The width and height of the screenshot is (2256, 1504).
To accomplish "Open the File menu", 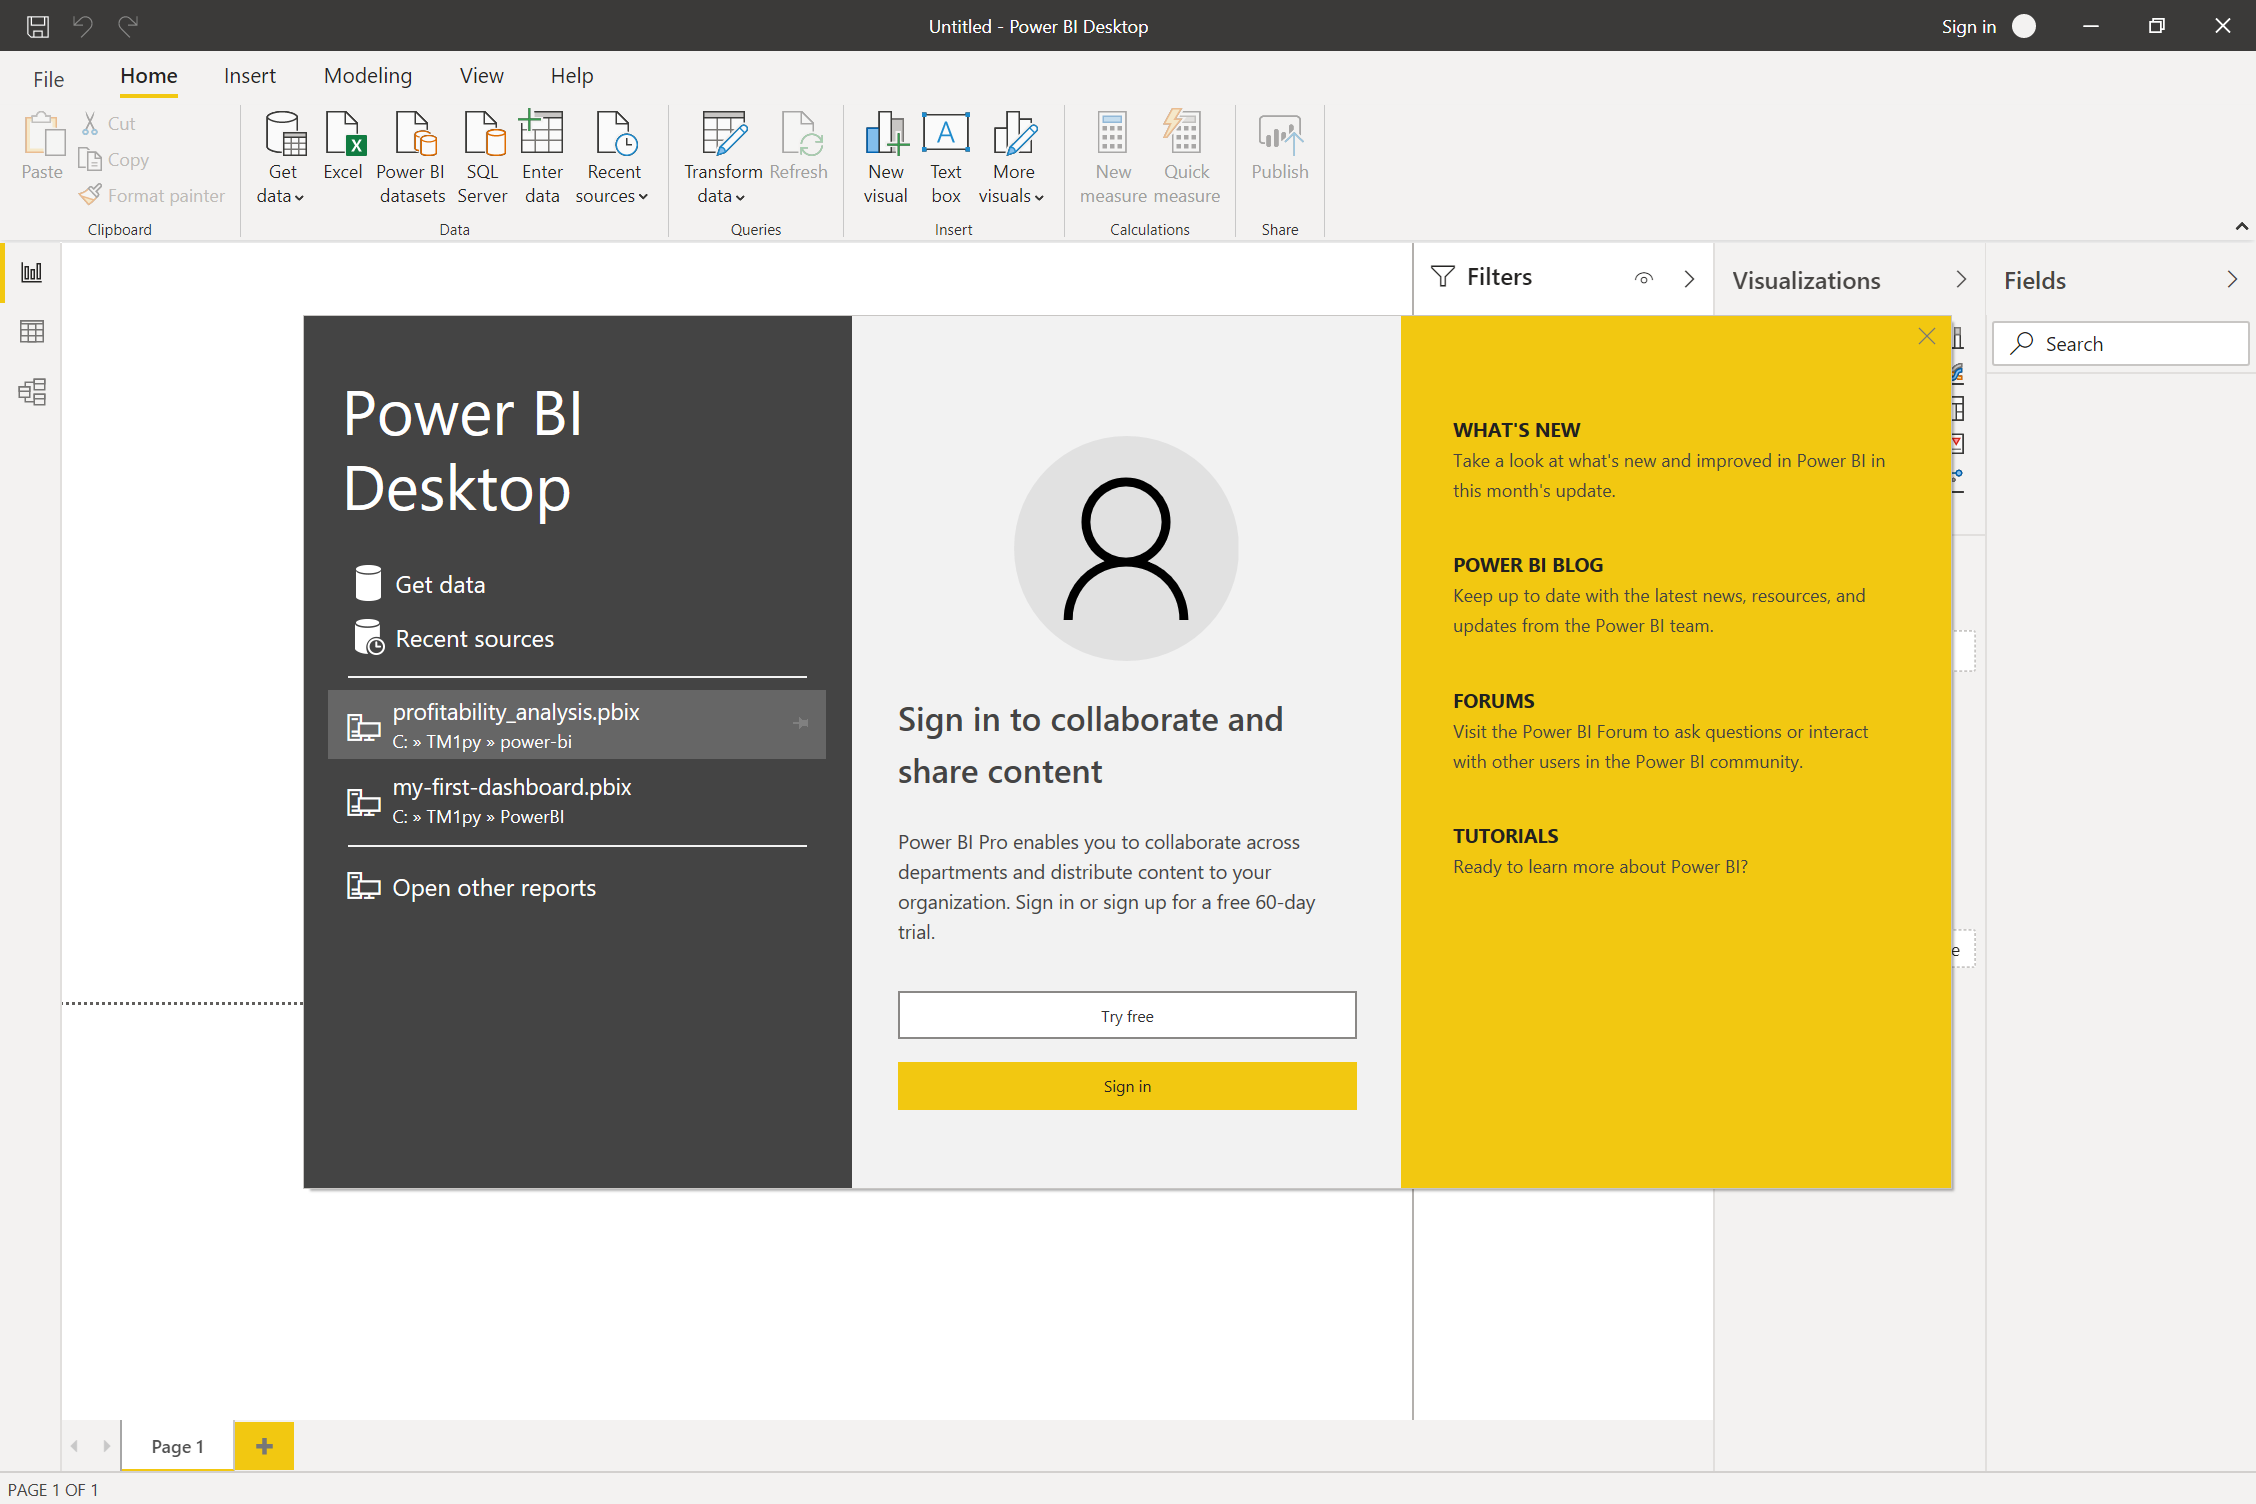I will [x=48, y=78].
